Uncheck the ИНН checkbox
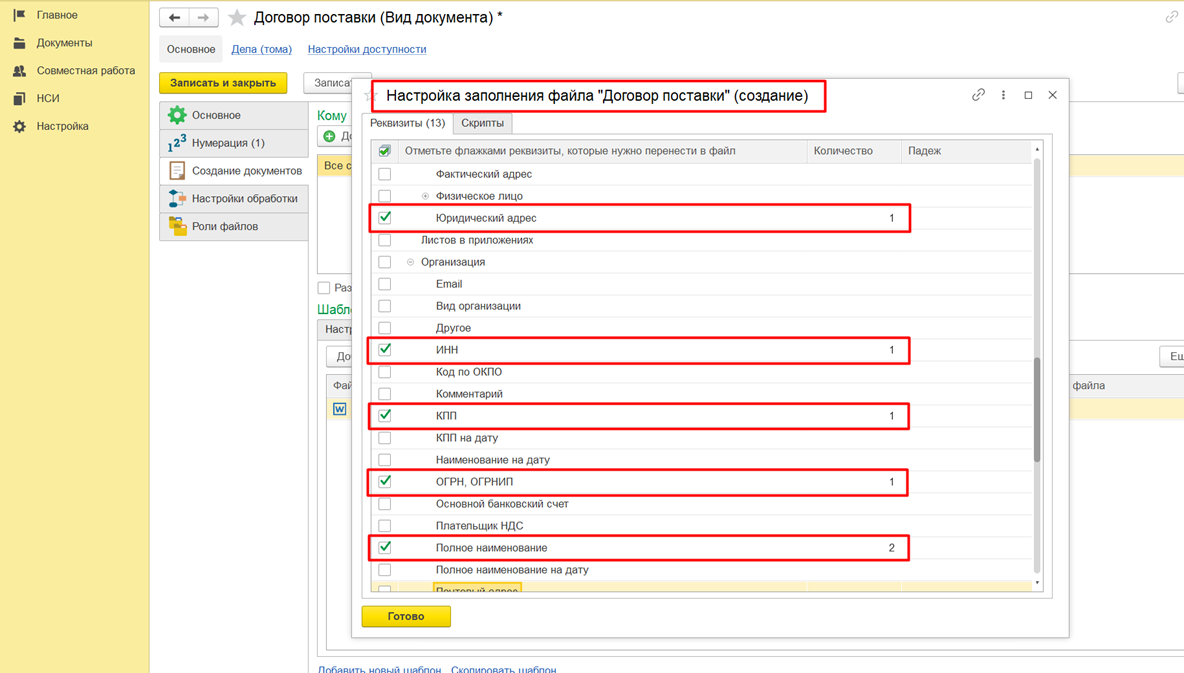 point(384,350)
